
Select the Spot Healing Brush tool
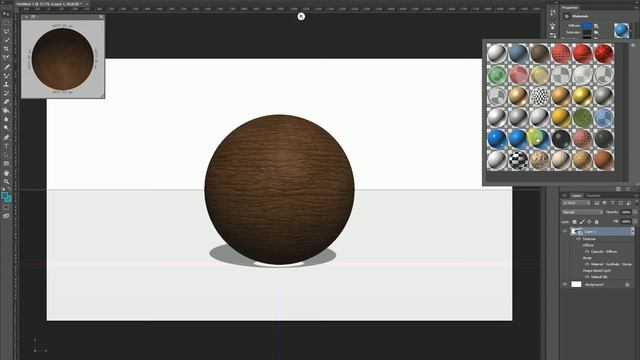click(6, 67)
